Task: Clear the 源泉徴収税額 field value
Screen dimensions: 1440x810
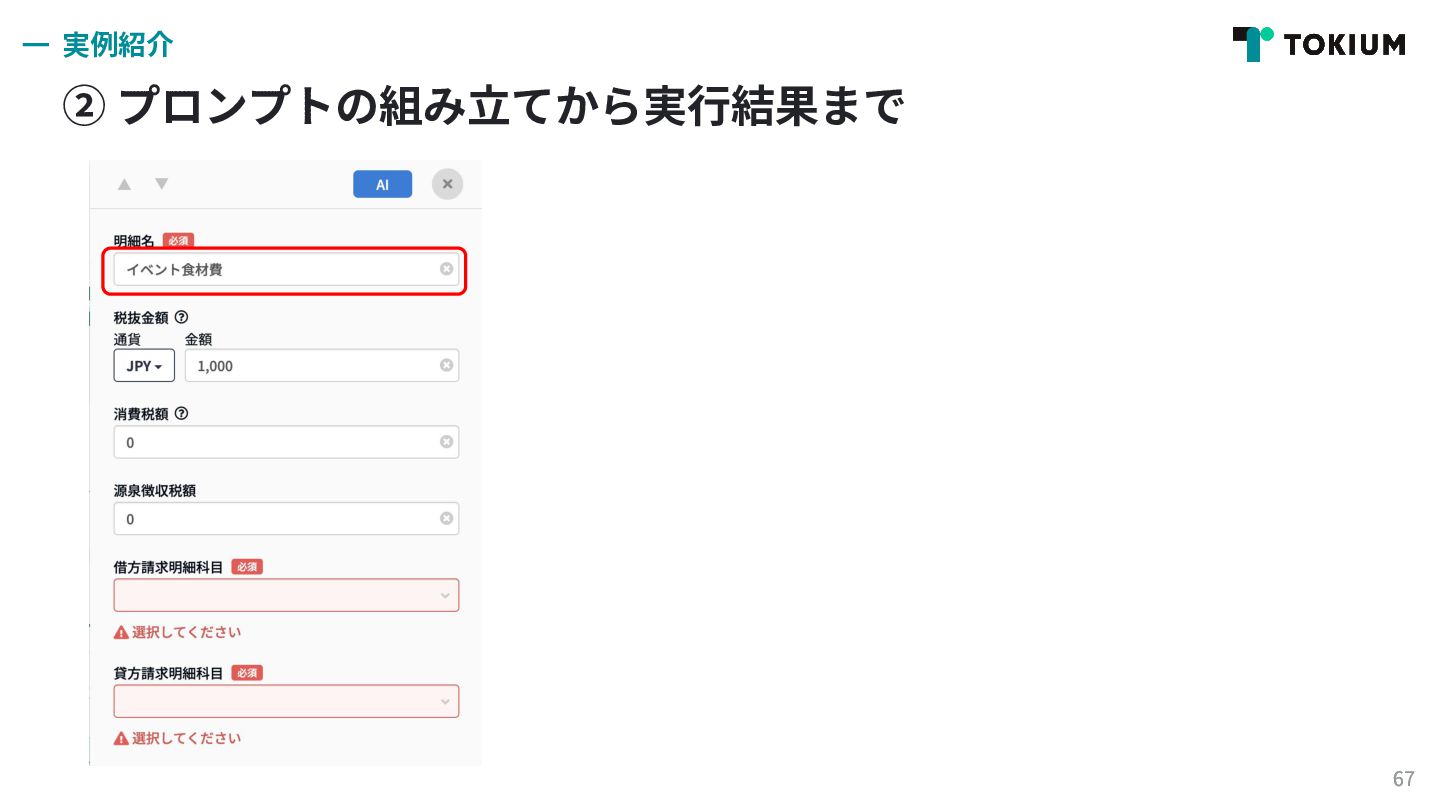Action: [446, 518]
